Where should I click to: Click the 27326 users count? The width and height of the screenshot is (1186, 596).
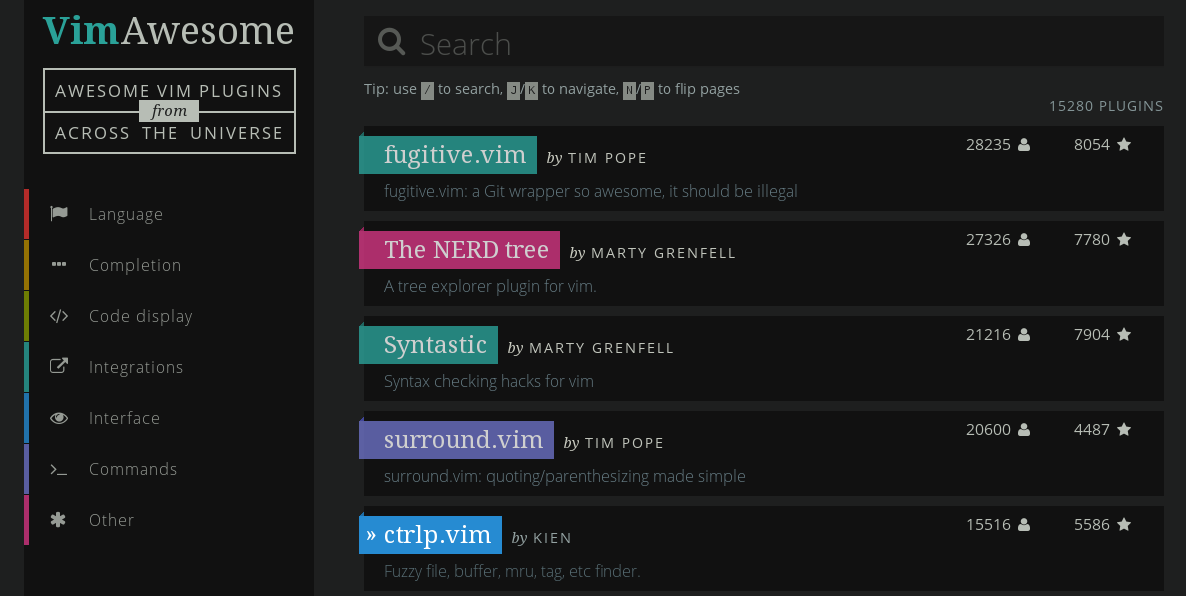988,240
